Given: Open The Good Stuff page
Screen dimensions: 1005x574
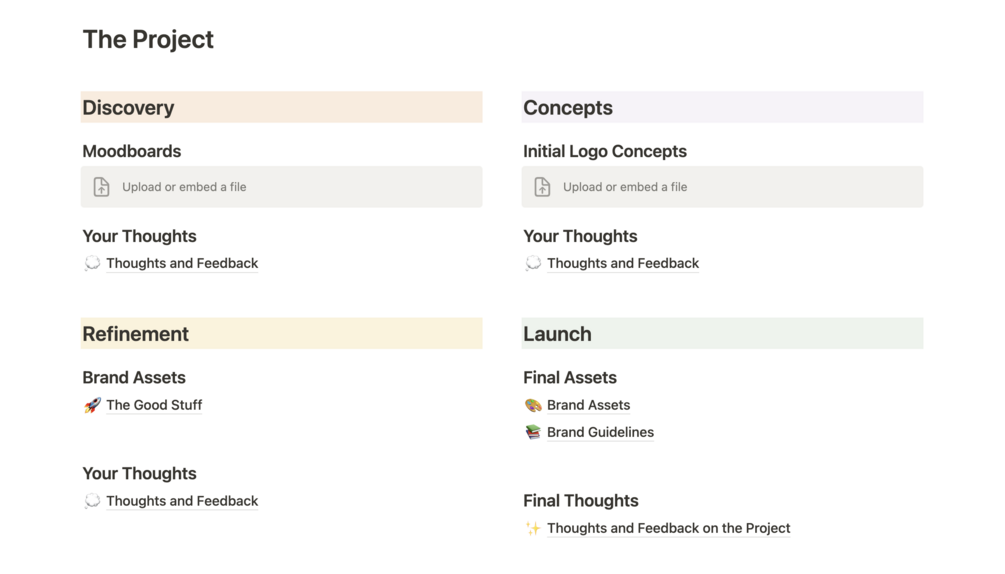Looking at the screenshot, I should tap(154, 406).
